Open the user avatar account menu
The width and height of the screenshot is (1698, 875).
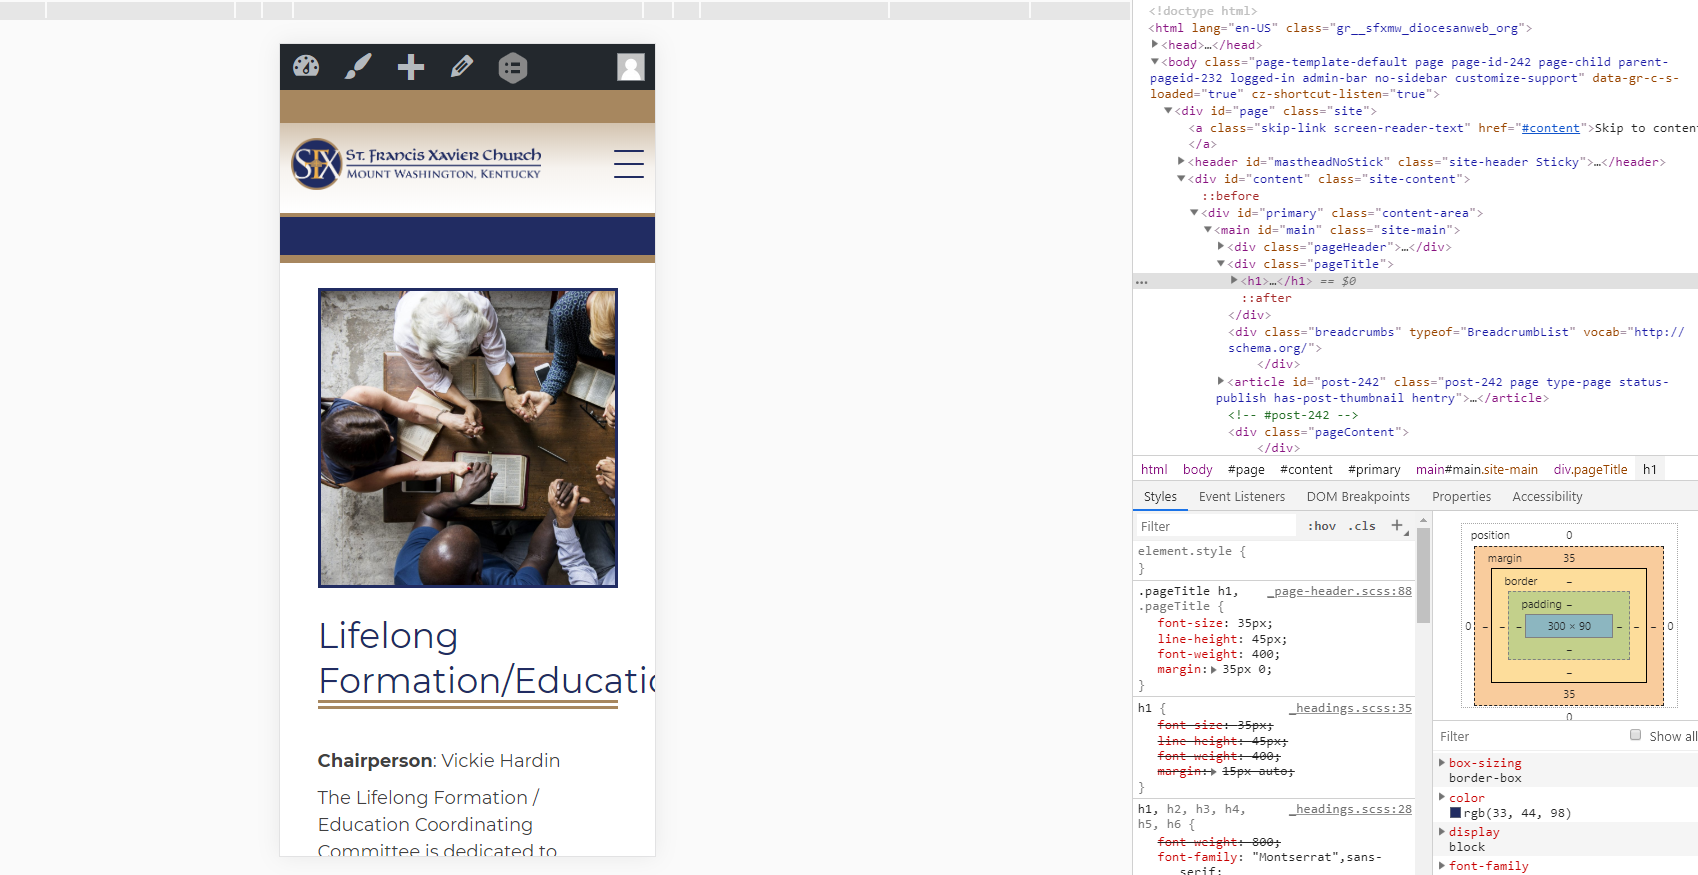pos(630,67)
